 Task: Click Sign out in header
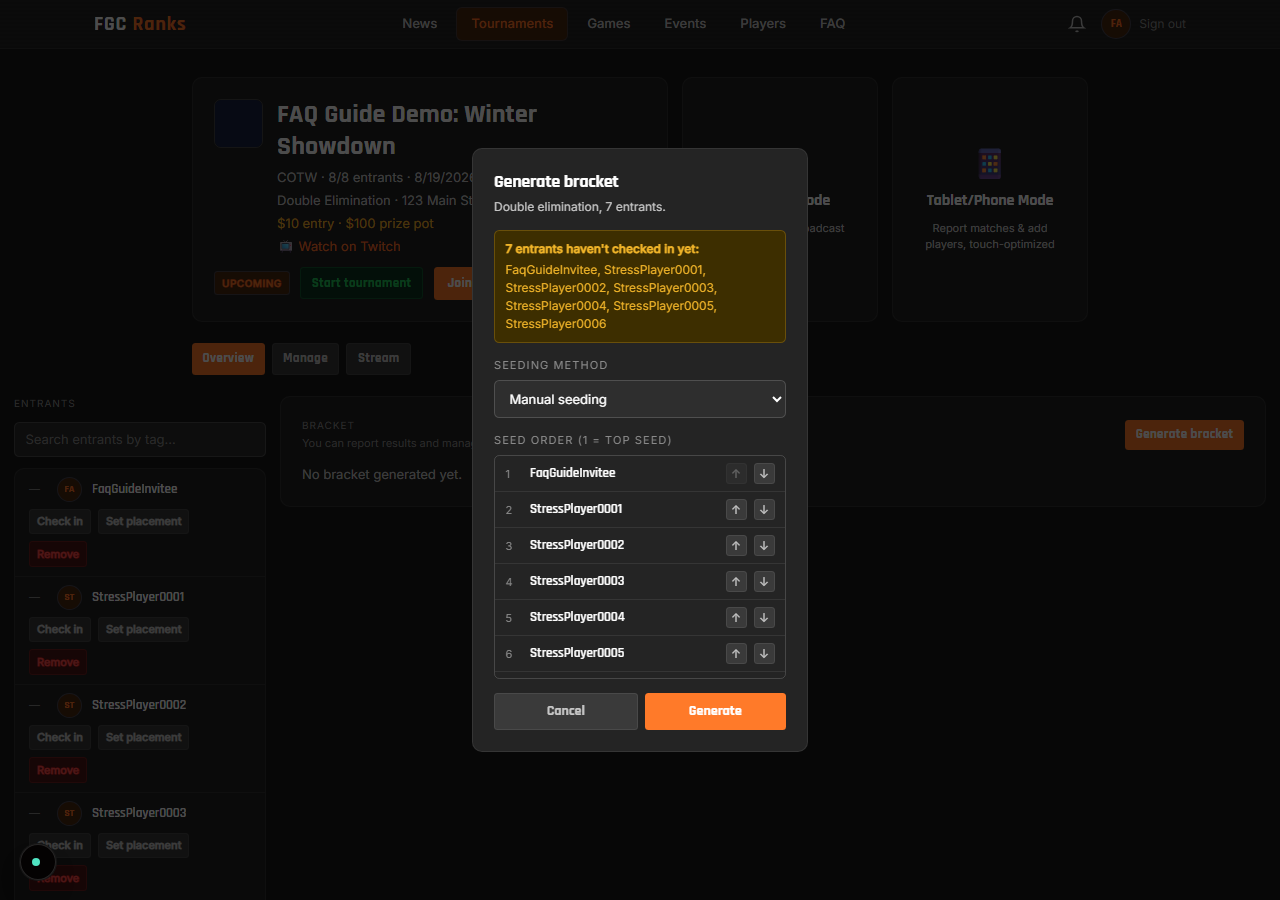point(1163,24)
